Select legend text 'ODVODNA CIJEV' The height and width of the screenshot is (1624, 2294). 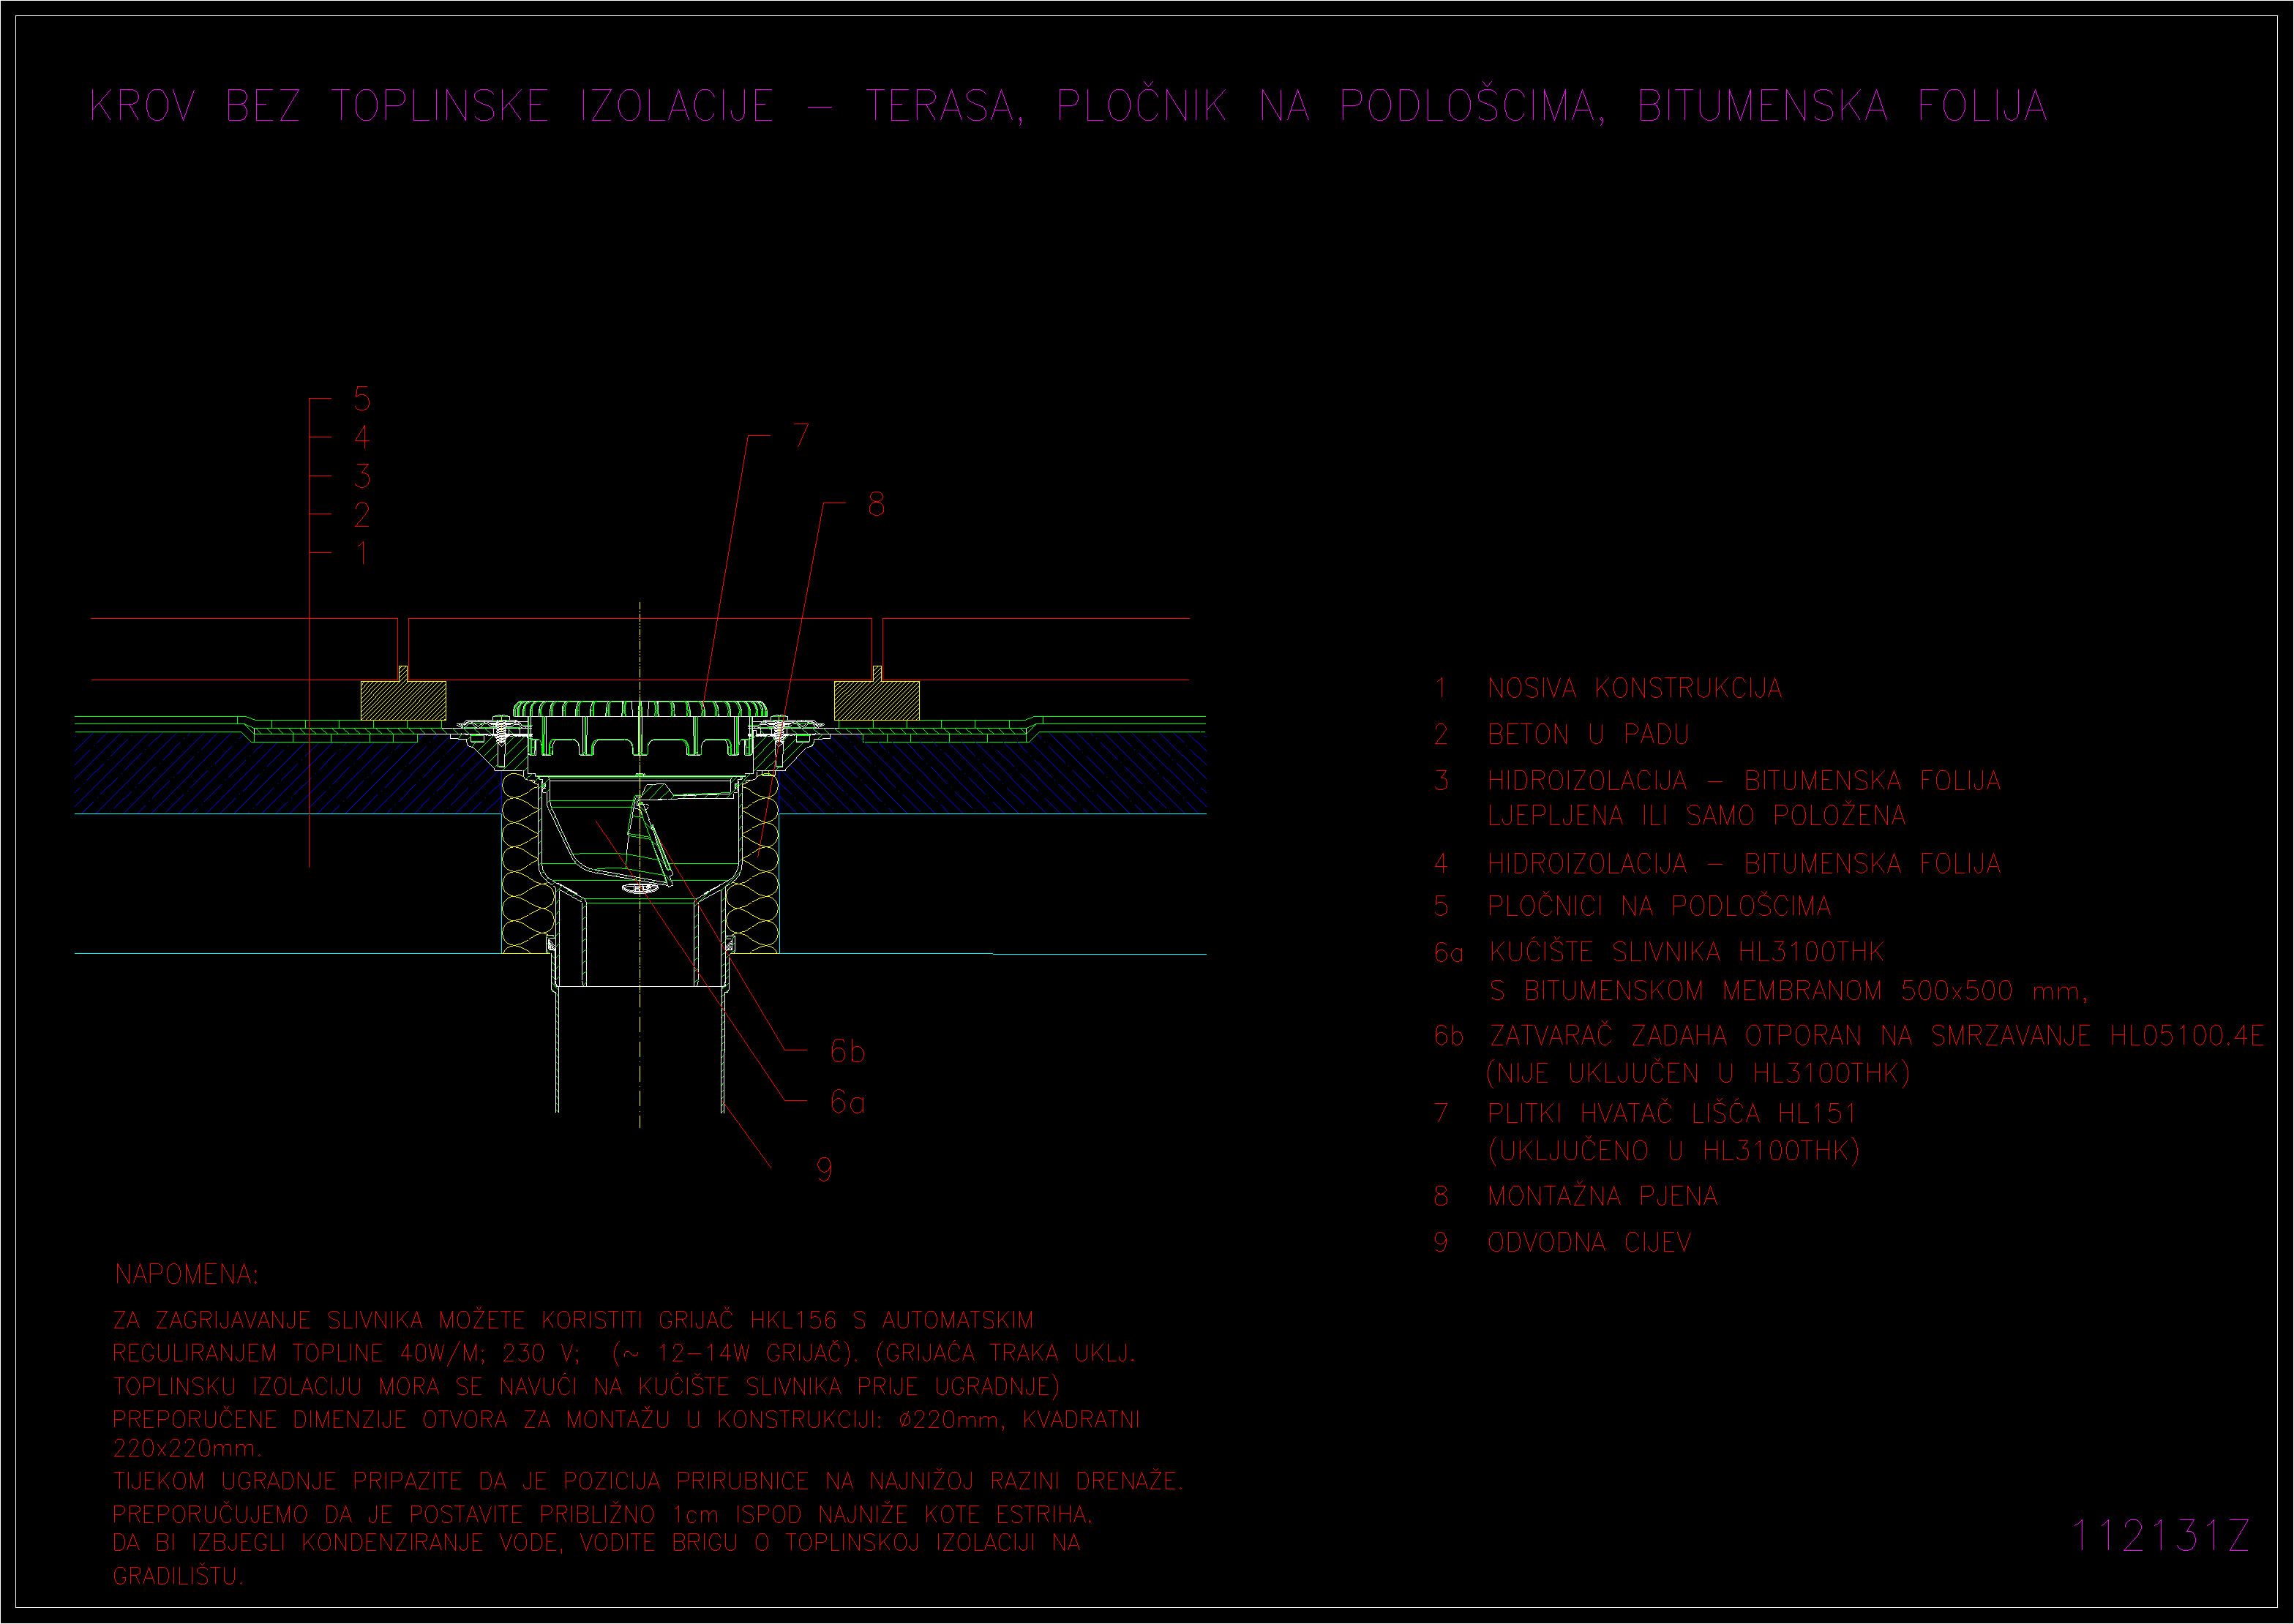[1589, 1242]
